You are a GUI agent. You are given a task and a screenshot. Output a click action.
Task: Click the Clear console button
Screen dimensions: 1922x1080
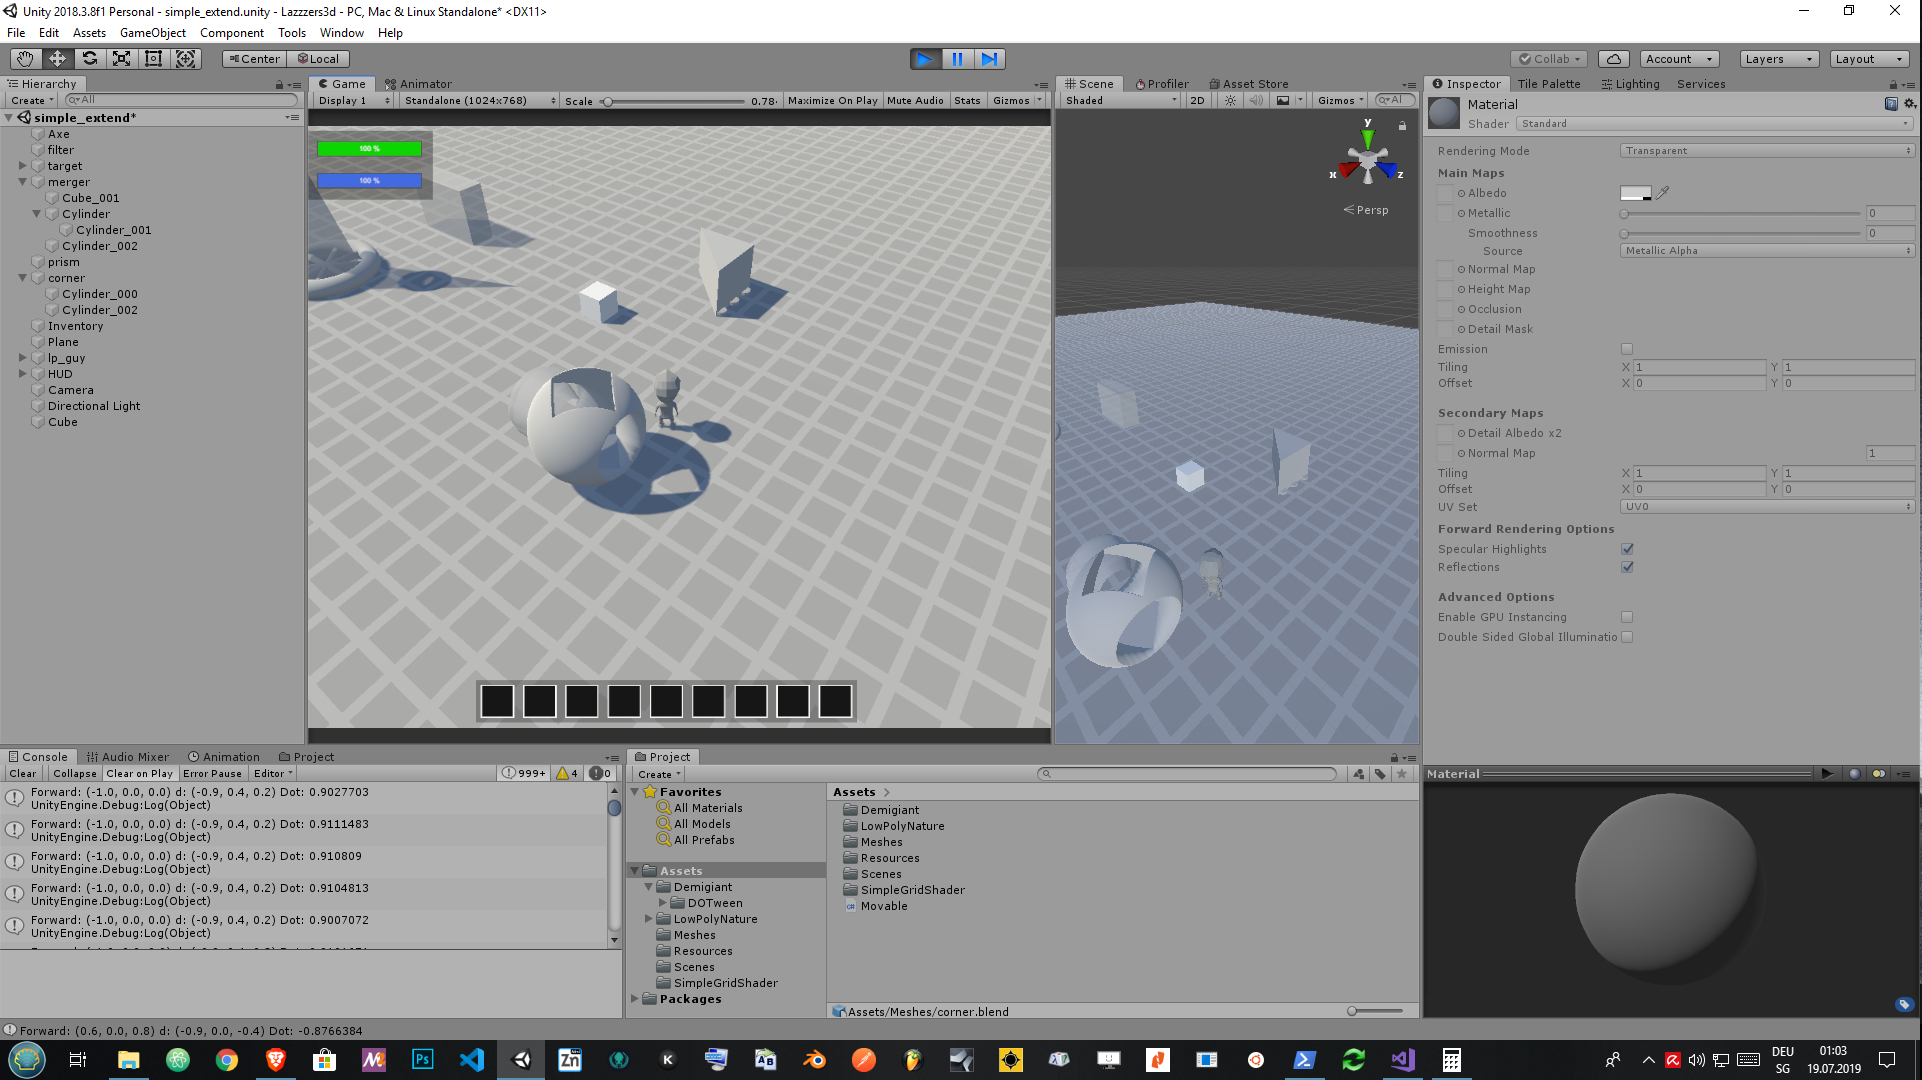tap(23, 773)
